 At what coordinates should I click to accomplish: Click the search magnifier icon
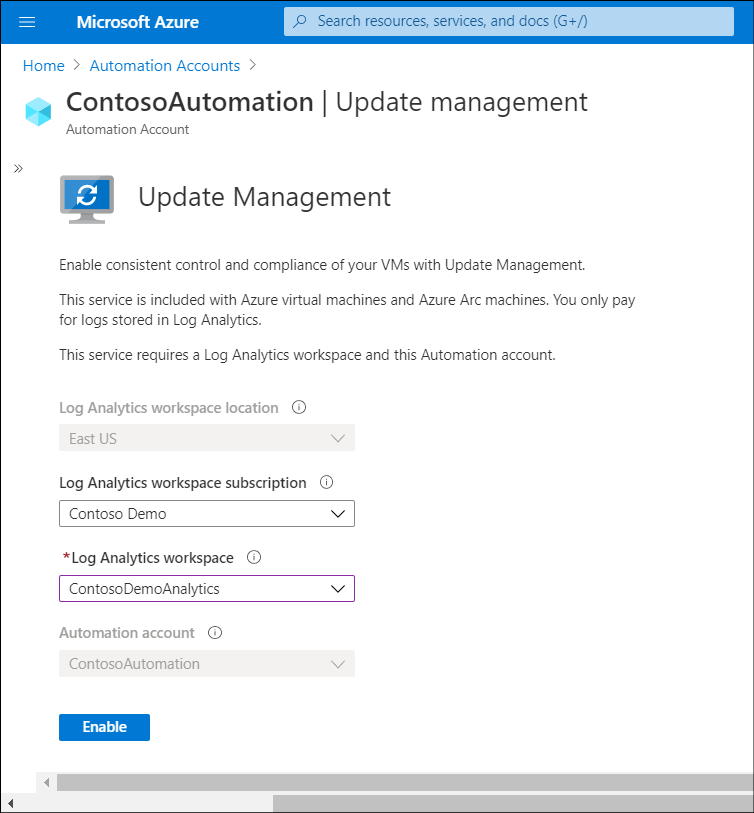[x=300, y=21]
